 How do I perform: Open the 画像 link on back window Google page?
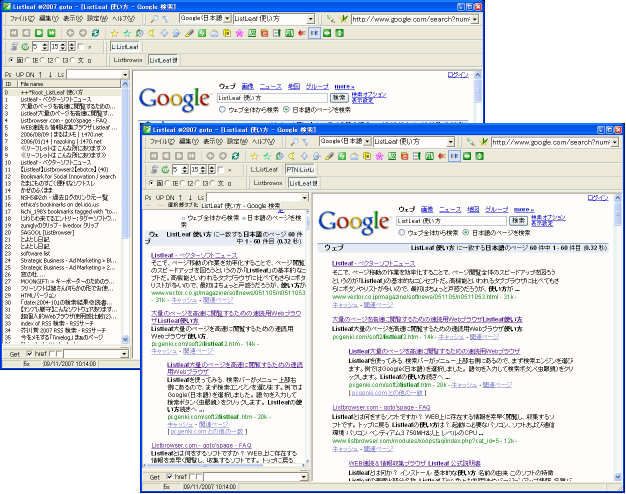tap(248, 86)
